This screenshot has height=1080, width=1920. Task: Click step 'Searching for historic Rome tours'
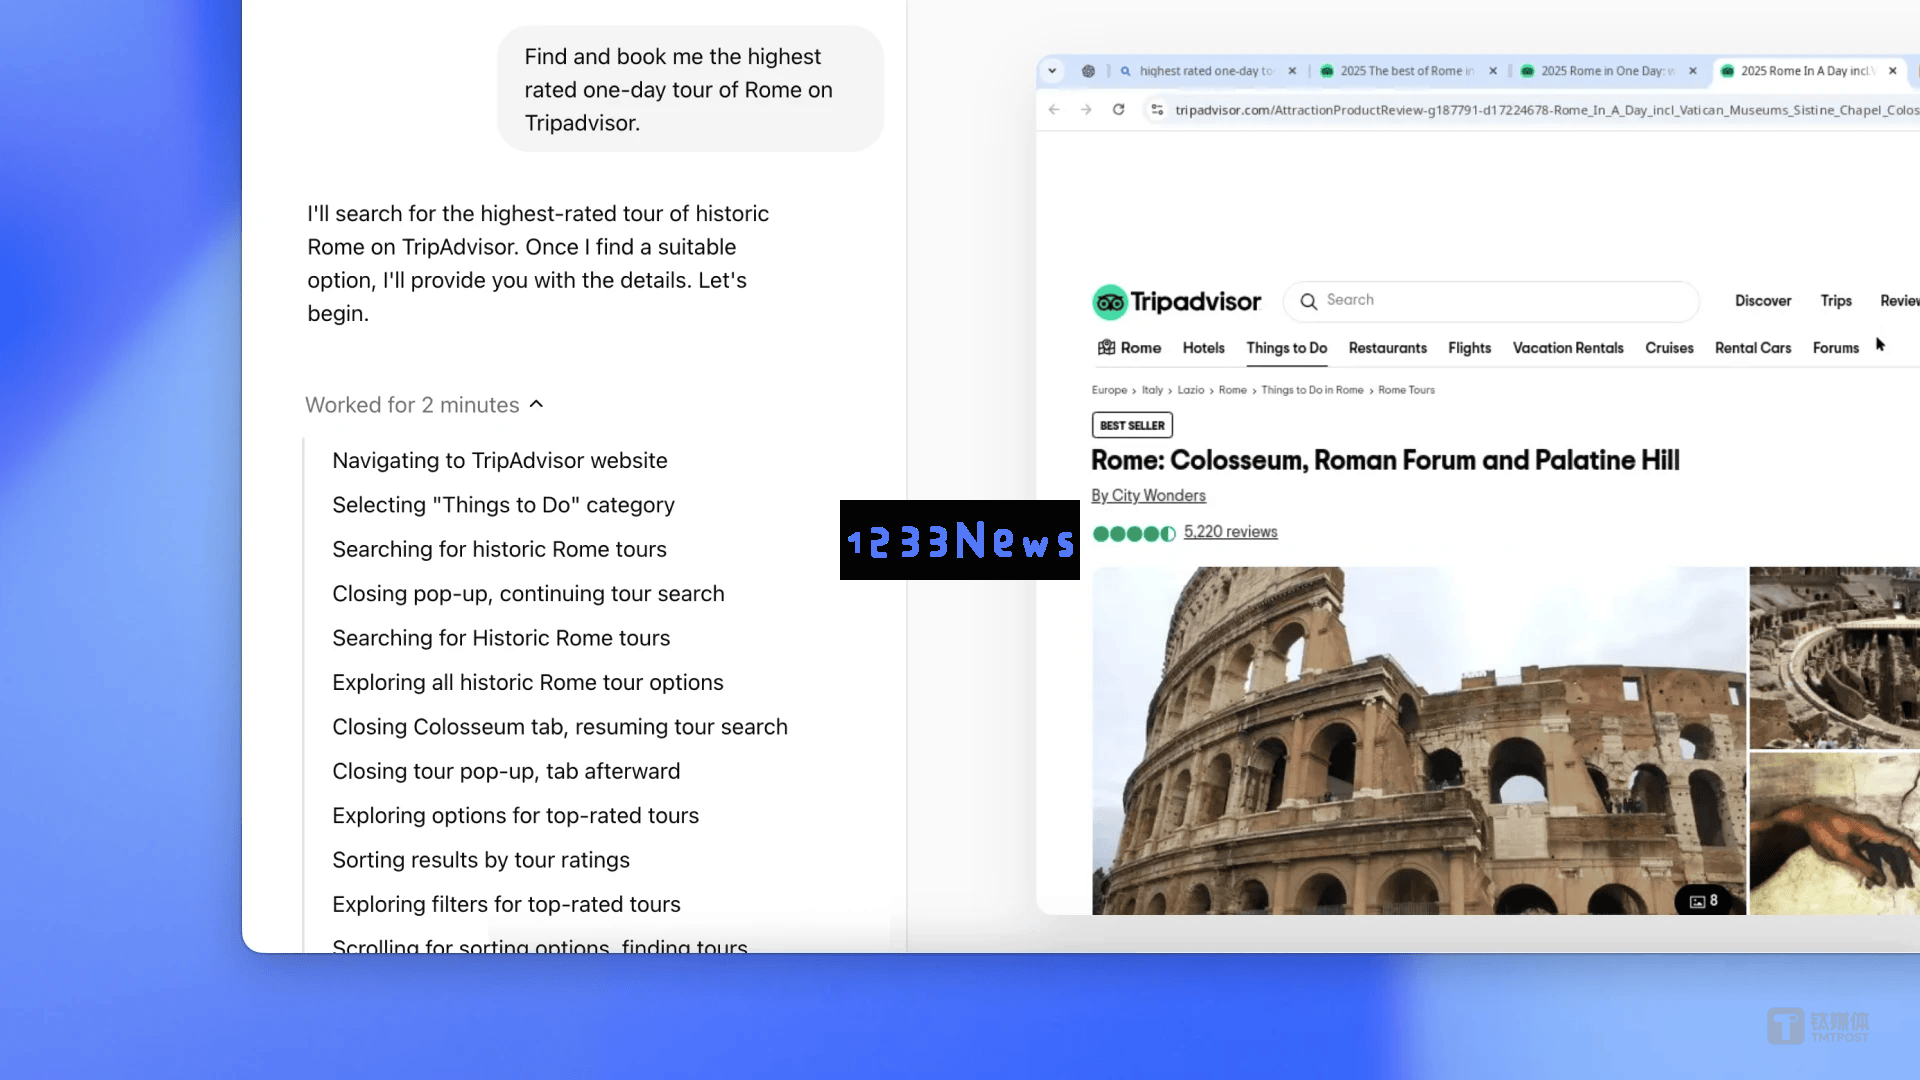point(499,550)
